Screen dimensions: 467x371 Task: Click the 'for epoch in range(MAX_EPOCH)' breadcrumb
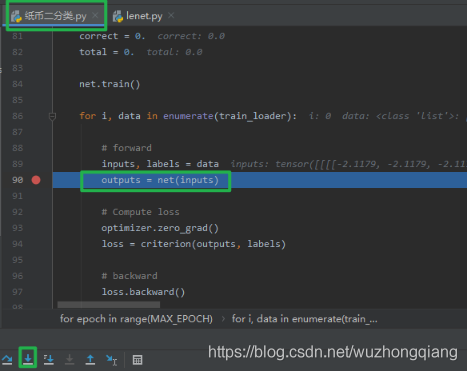pos(136,319)
